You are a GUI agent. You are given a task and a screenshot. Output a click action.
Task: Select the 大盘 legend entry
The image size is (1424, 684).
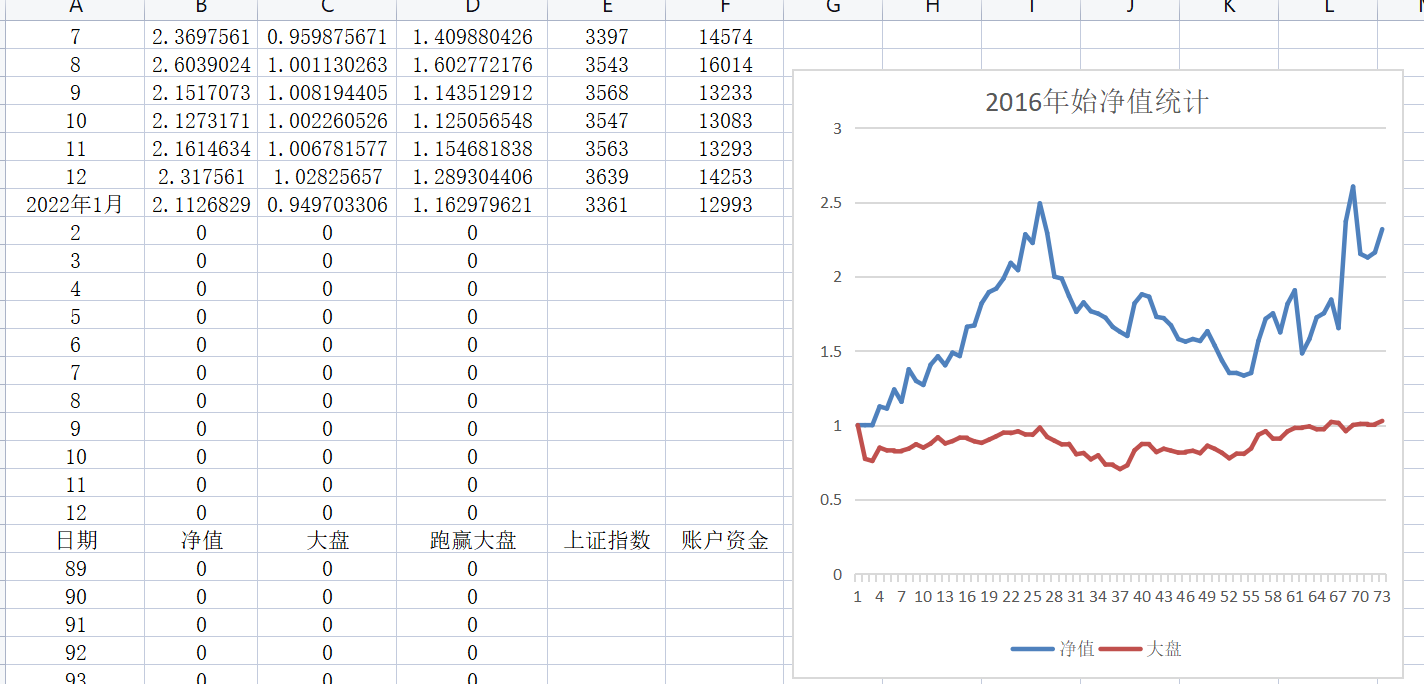1140,648
